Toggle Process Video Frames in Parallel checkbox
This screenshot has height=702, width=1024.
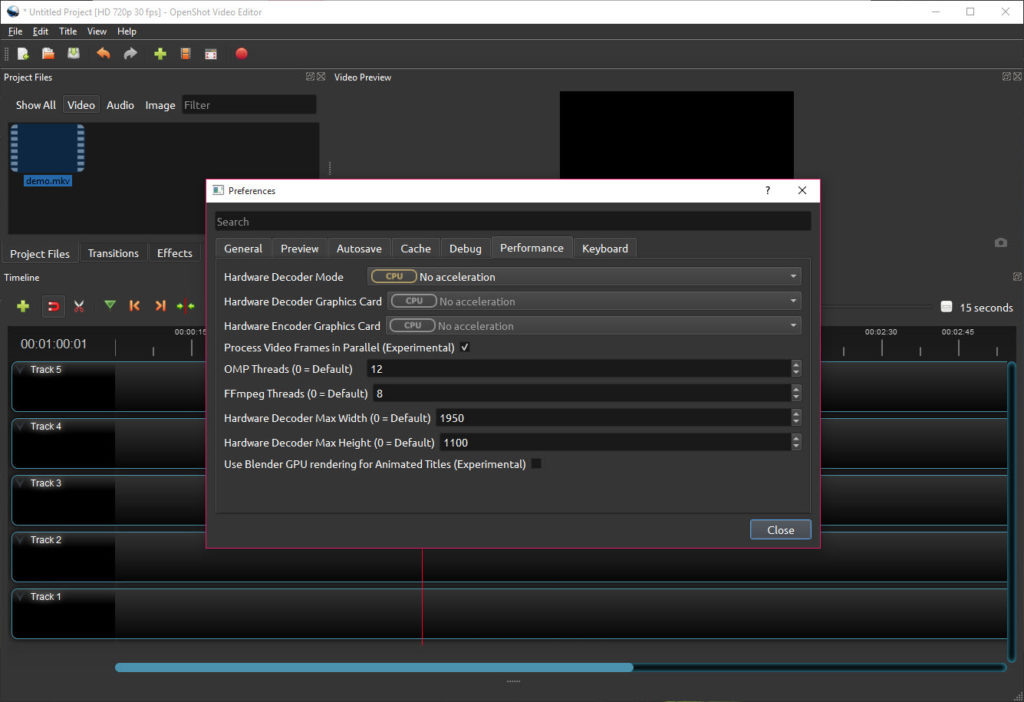pyautogui.click(x=465, y=347)
